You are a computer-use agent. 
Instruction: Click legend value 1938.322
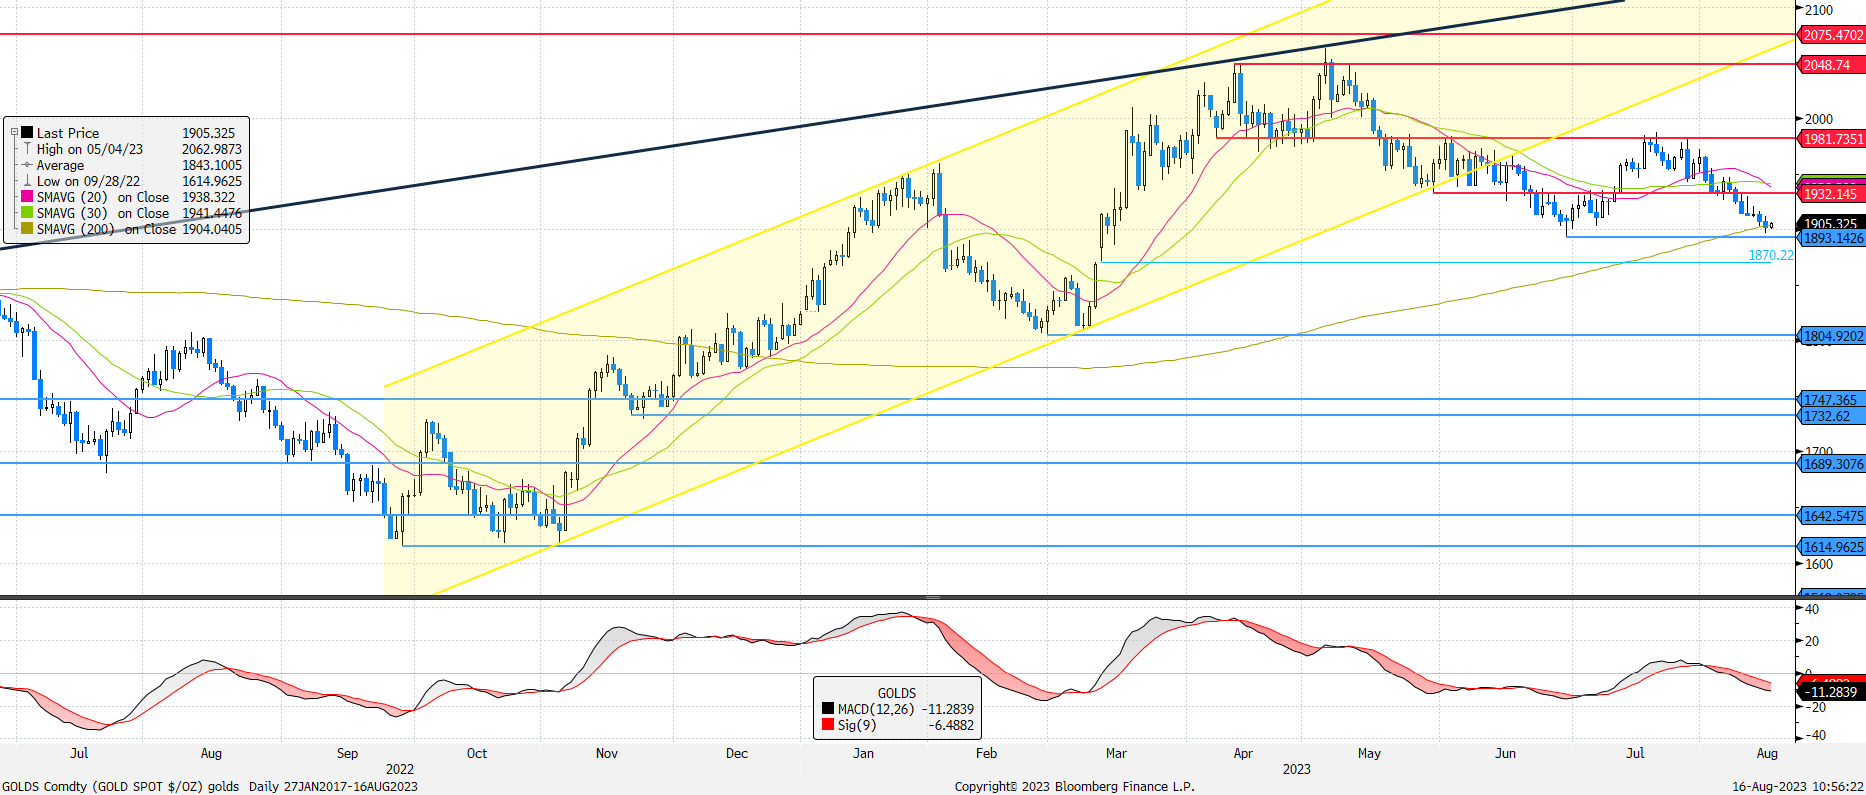208,197
